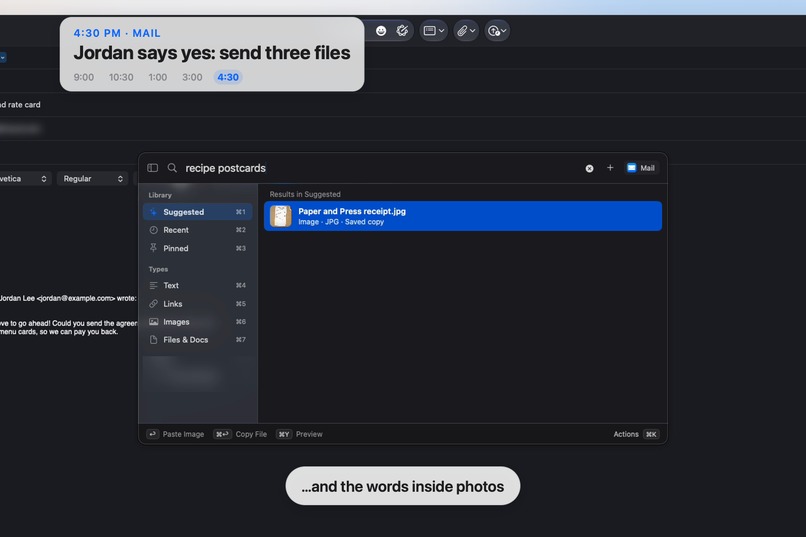Open the Helvetica font family dropdown
806x537 pixels.
click(24, 178)
